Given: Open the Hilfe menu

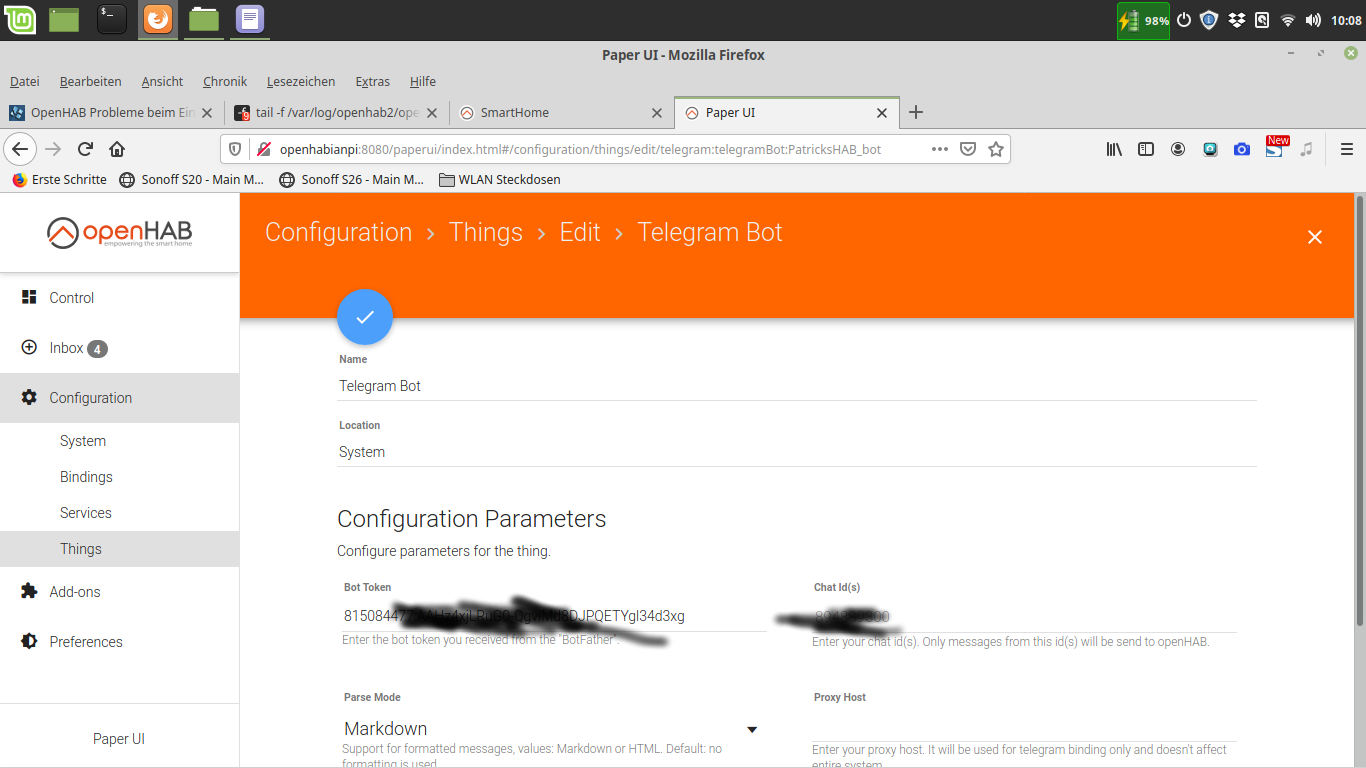Looking at the screenshot, I should (422, 81).
